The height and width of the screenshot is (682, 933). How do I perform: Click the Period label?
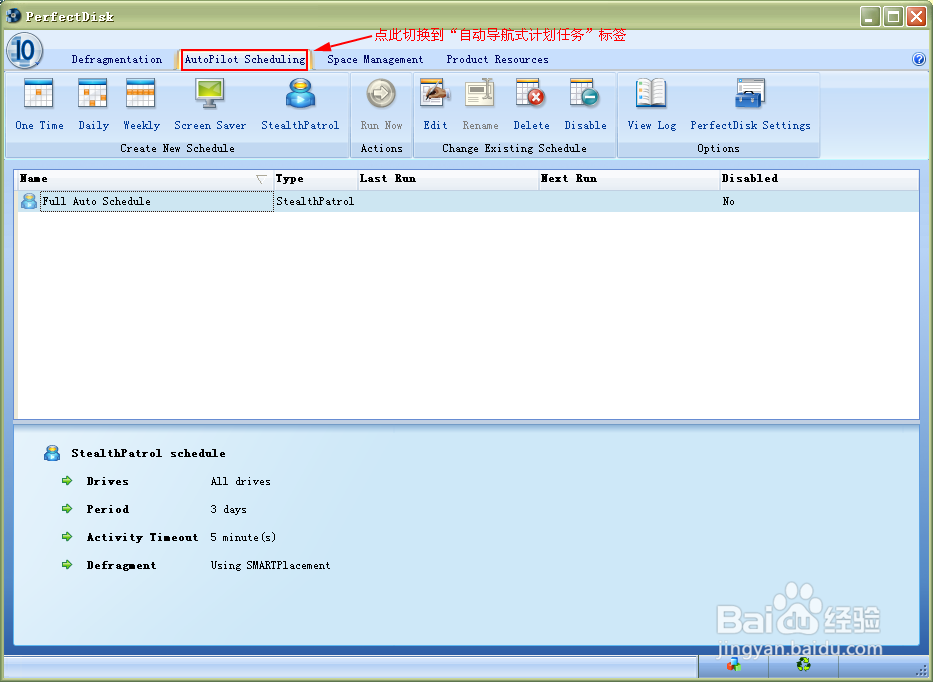(107, 509)
